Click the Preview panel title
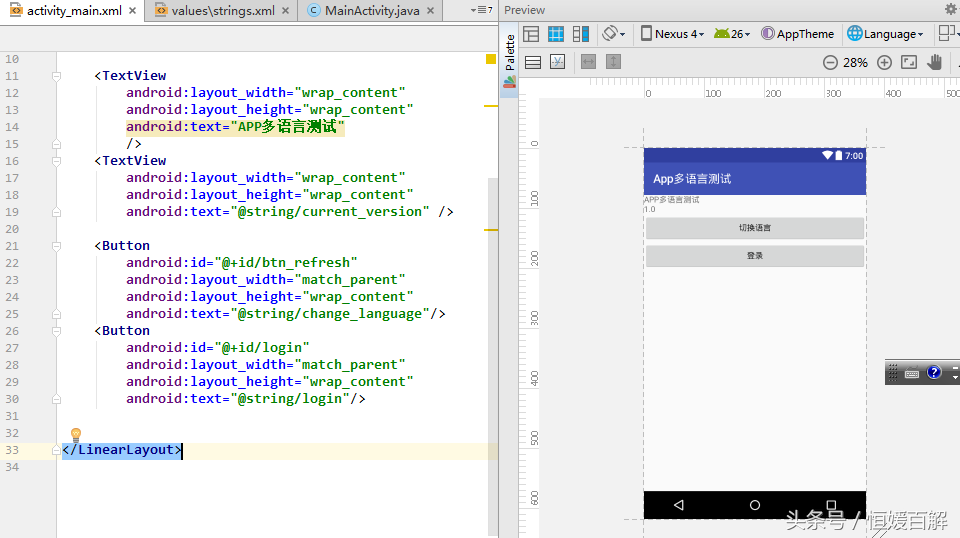This screenshot has height=538, width=960. click(x=524, y=10)
